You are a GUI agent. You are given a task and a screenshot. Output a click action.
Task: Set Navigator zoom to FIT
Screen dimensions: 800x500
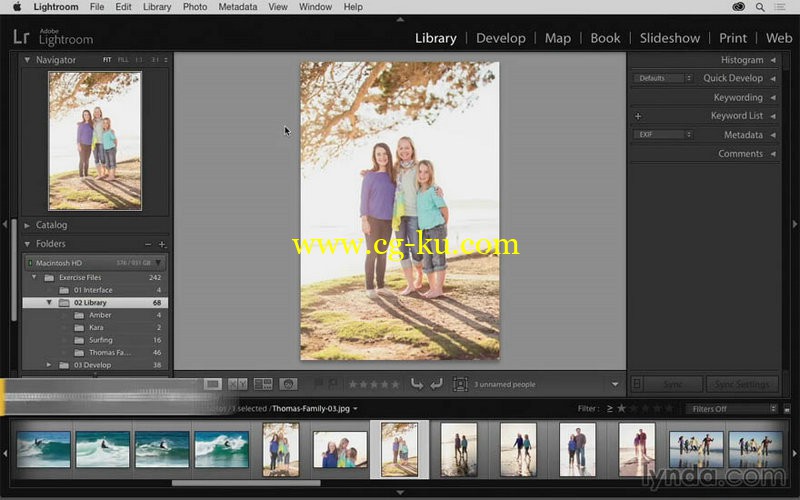point(107,60)
